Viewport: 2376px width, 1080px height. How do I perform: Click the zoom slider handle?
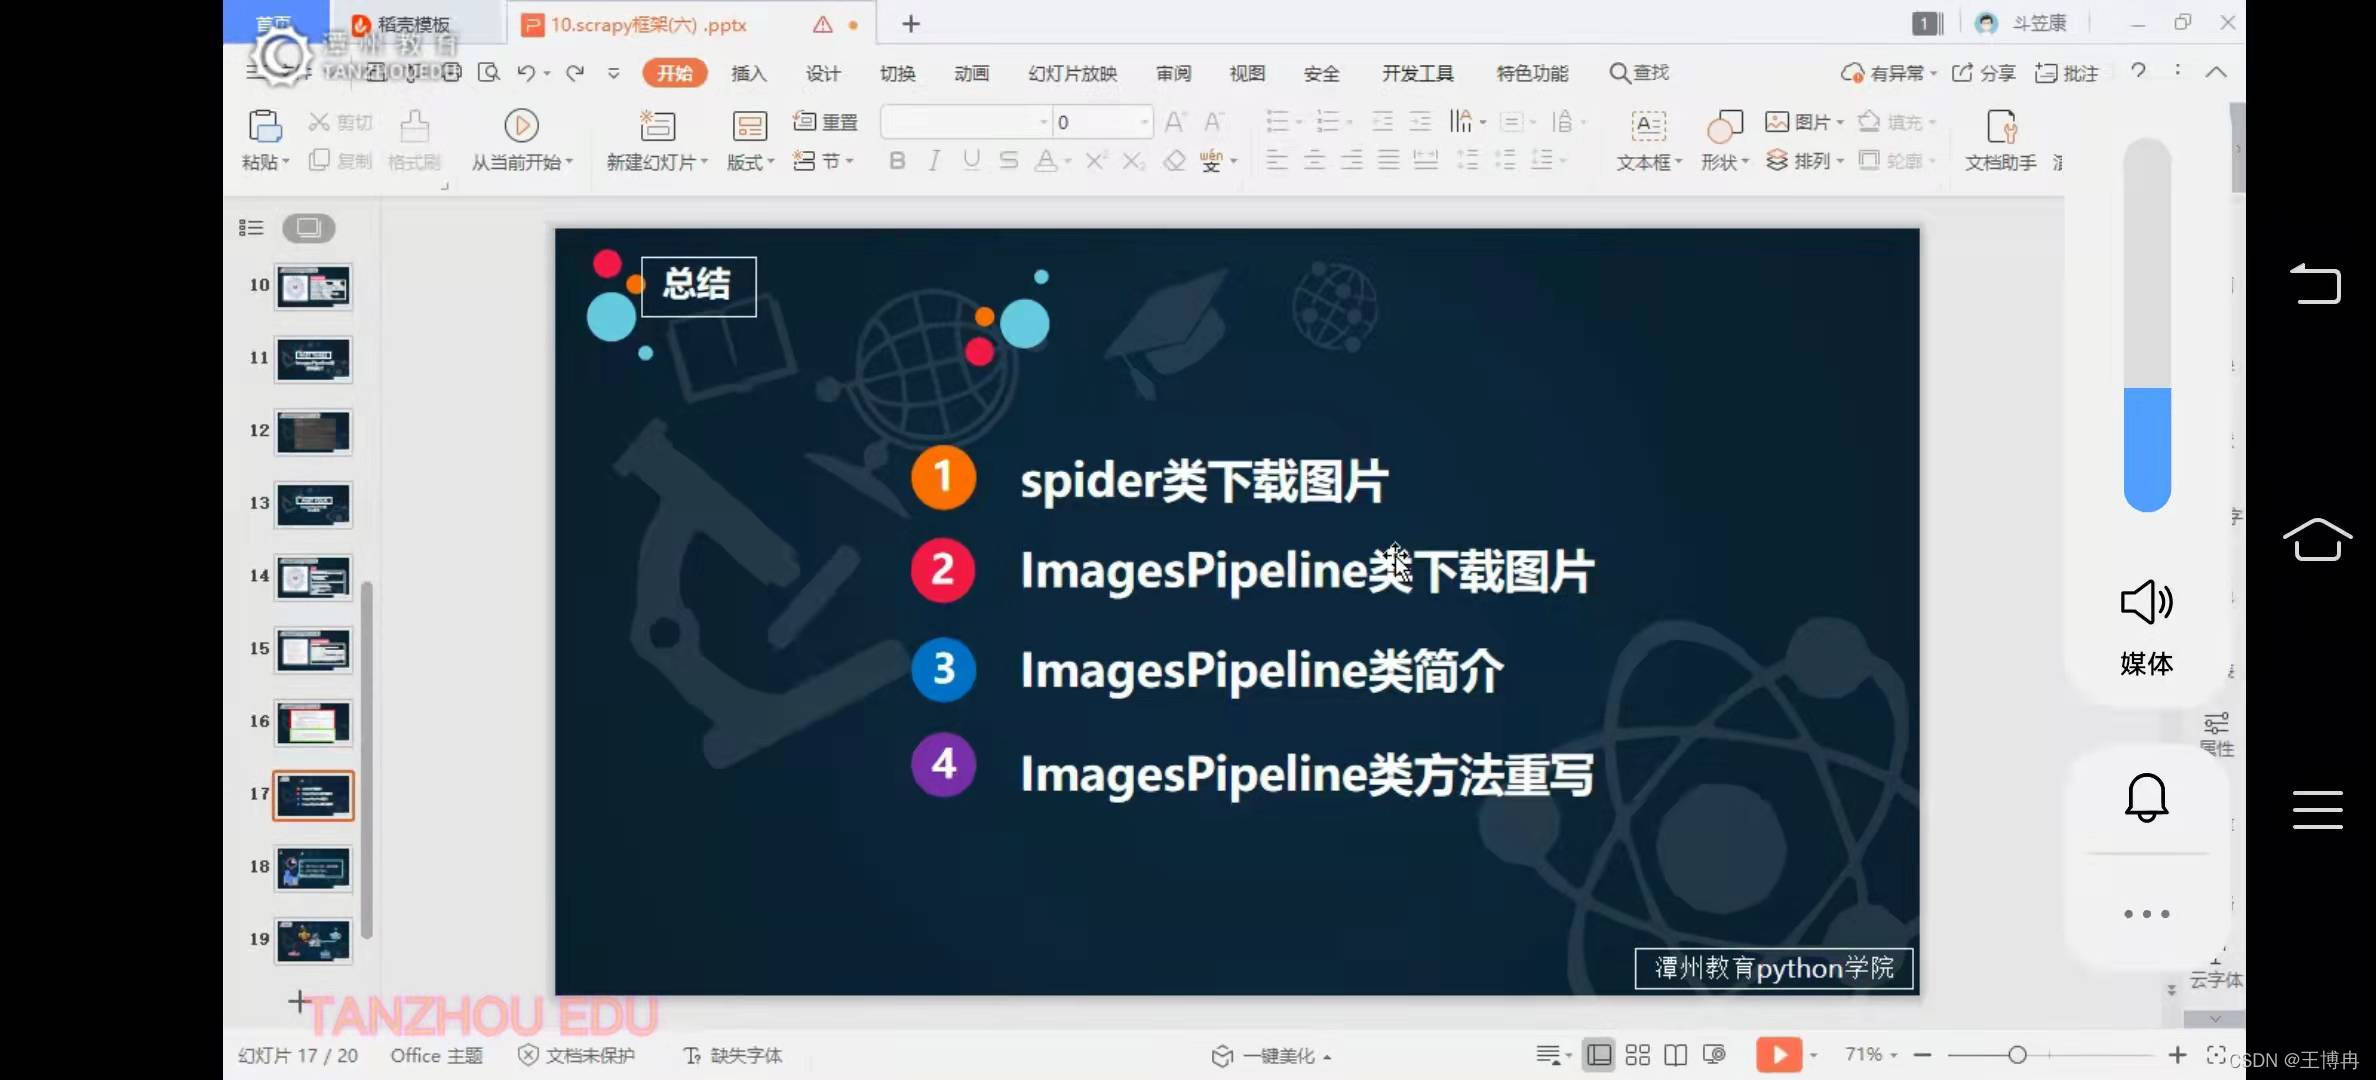[x=2017, y=1055]
